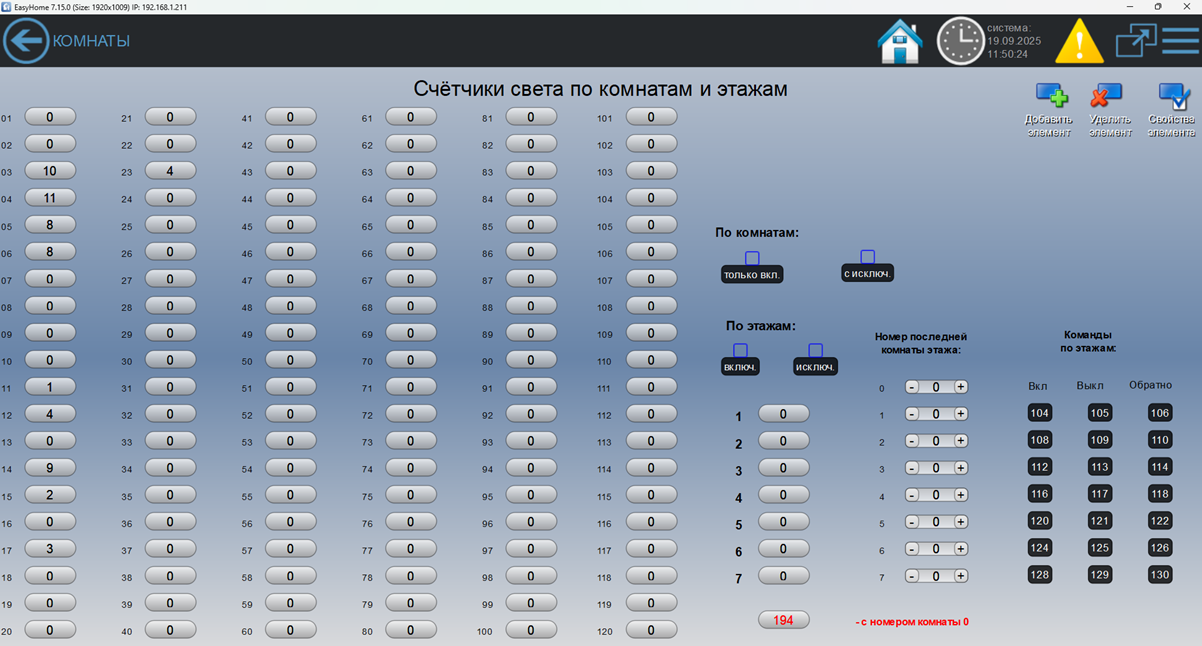The height and width of the screenshot is (646, 1202).
Task: Click the system clock icon
Action: pos(960,41)
